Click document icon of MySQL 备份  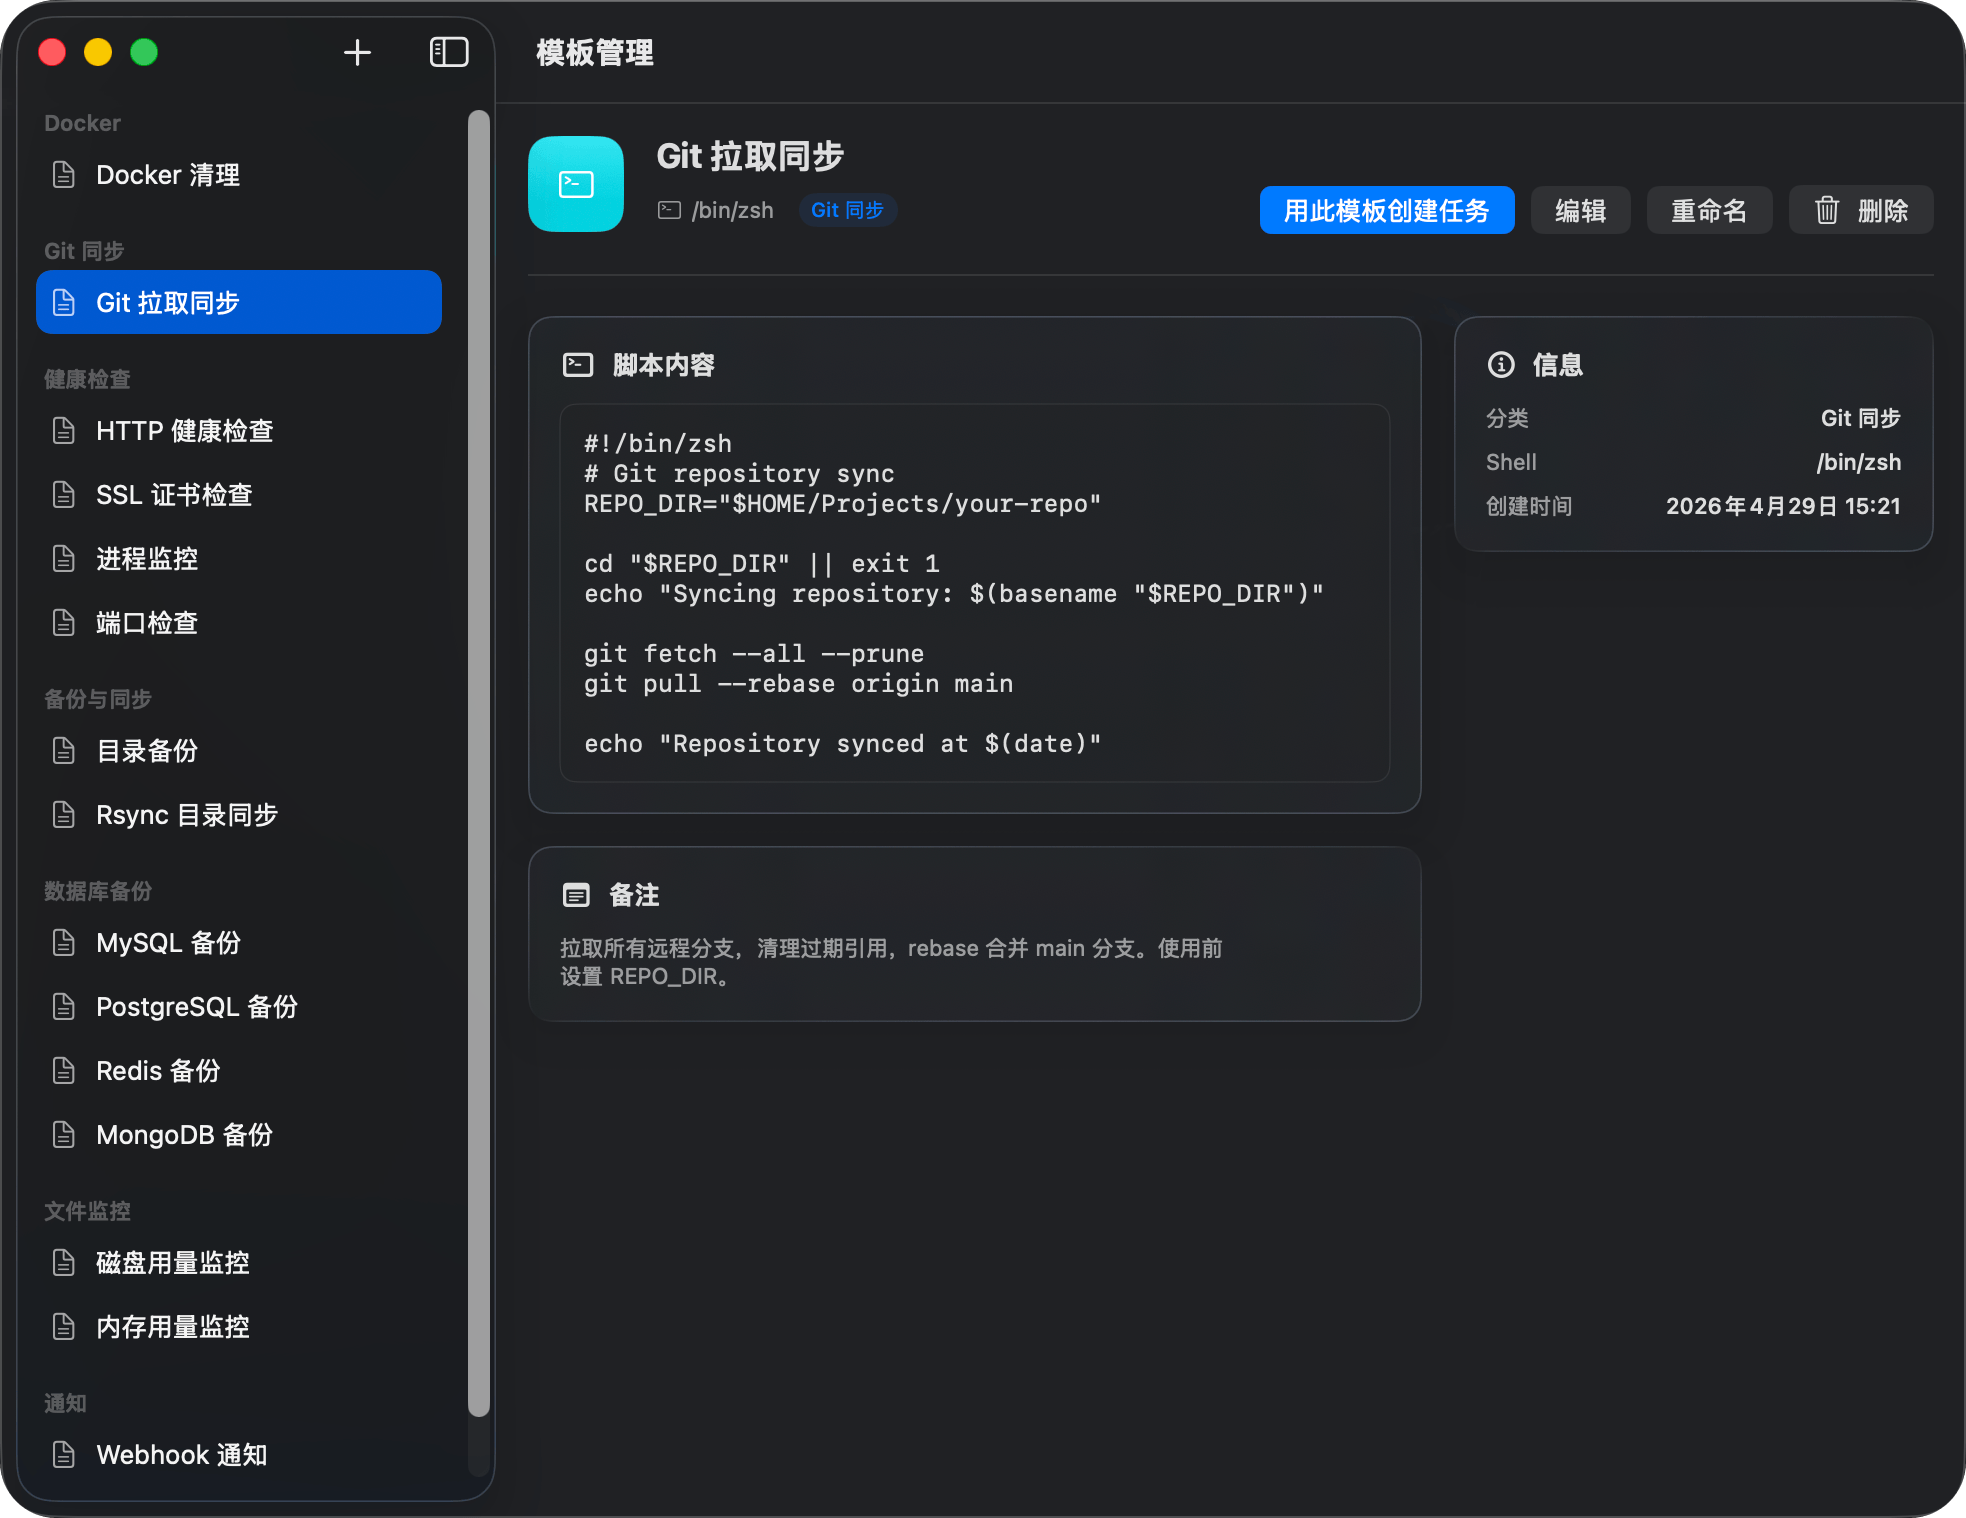[64, 943]
